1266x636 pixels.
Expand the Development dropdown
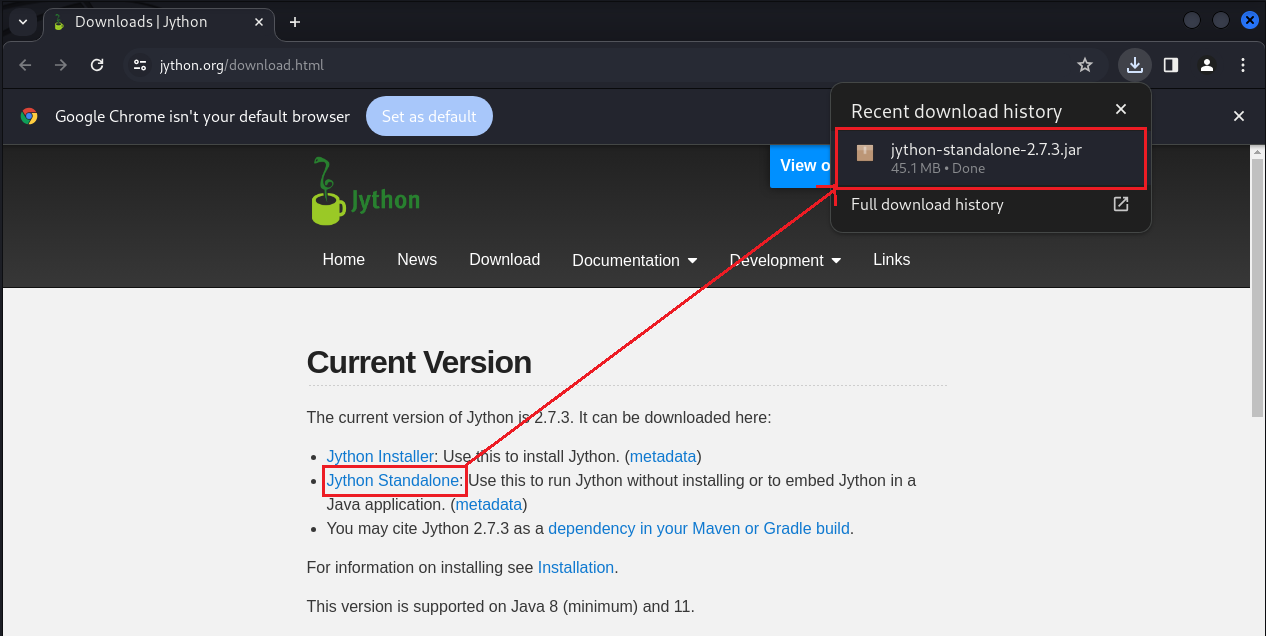tap(785, 260)
